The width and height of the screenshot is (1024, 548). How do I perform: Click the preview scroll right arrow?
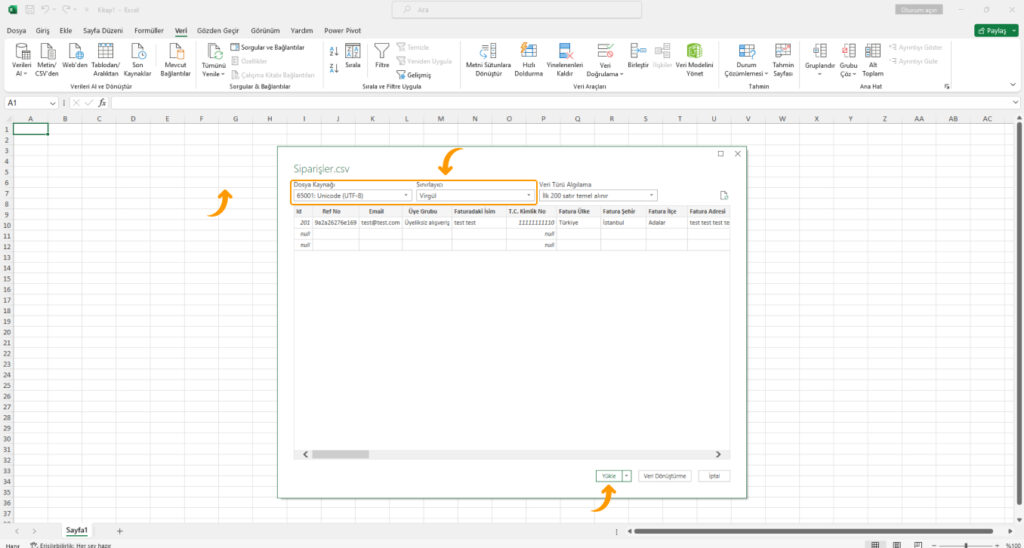(718, 454)
